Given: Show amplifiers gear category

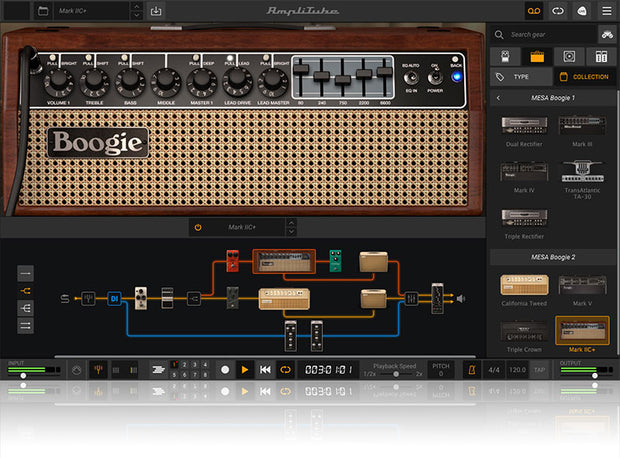Looking at the screenshot, I should pyautogui.click(x=537, y=57).
